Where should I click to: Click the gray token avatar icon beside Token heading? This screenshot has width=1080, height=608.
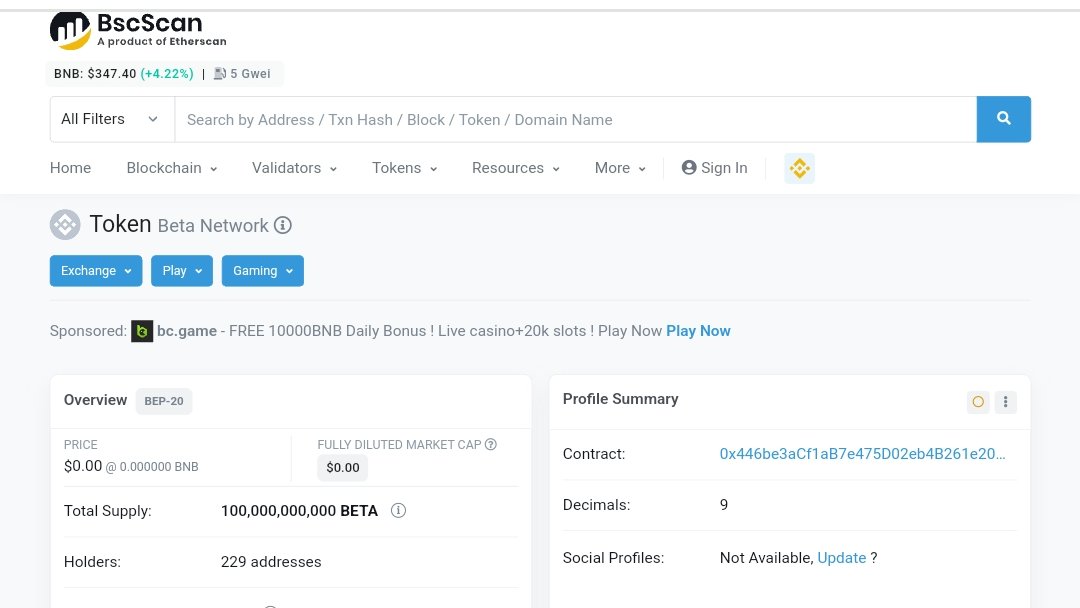click(64, 224)
